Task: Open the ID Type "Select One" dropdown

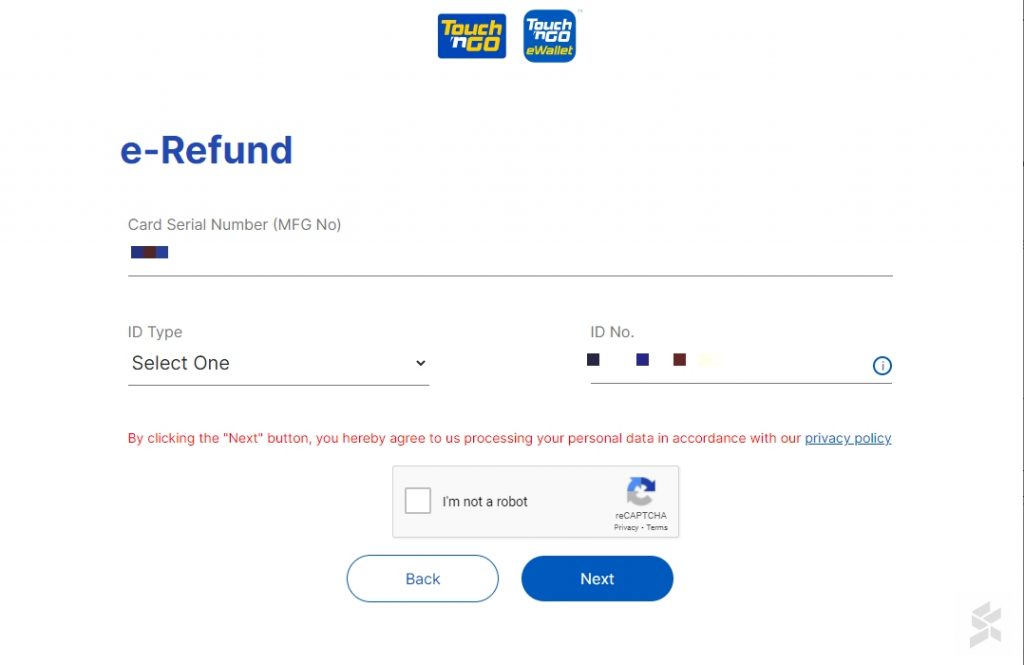Action: pyautogui.click(x=278, y=363)
